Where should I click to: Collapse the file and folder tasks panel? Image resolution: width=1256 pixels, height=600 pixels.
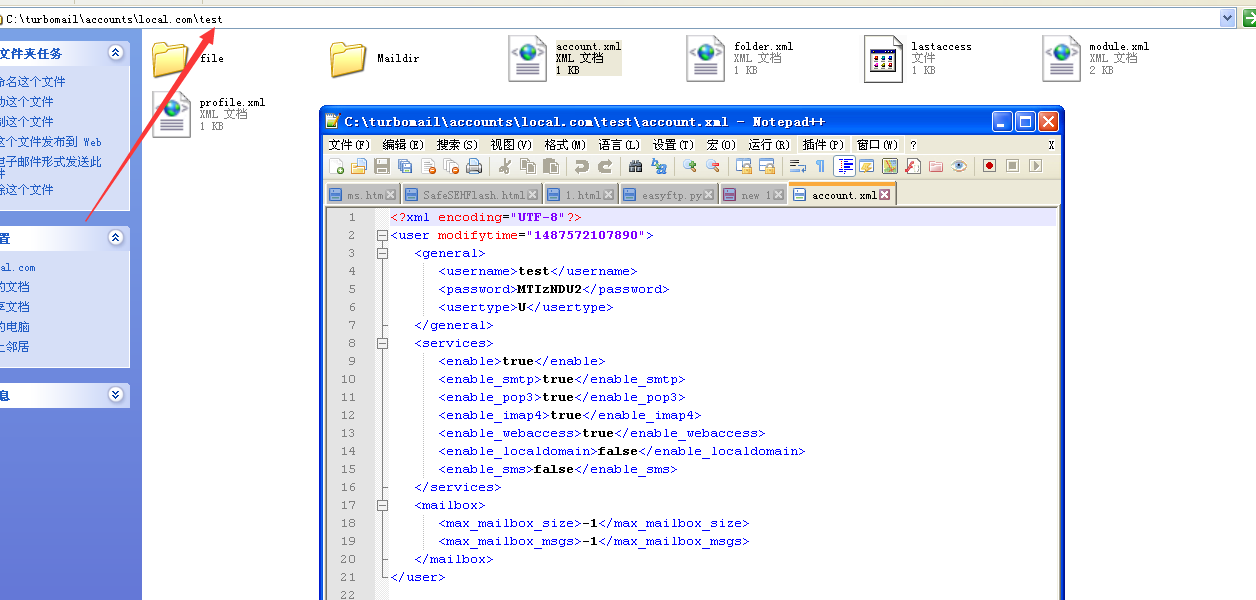(116, 53)
